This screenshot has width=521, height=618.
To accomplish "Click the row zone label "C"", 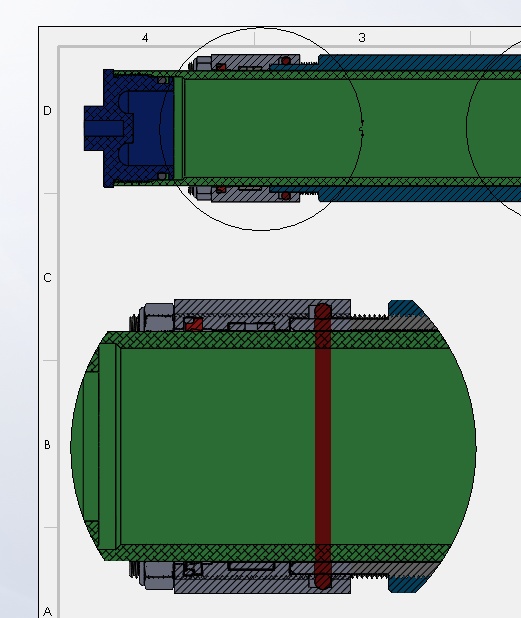I will coord(47,278).
